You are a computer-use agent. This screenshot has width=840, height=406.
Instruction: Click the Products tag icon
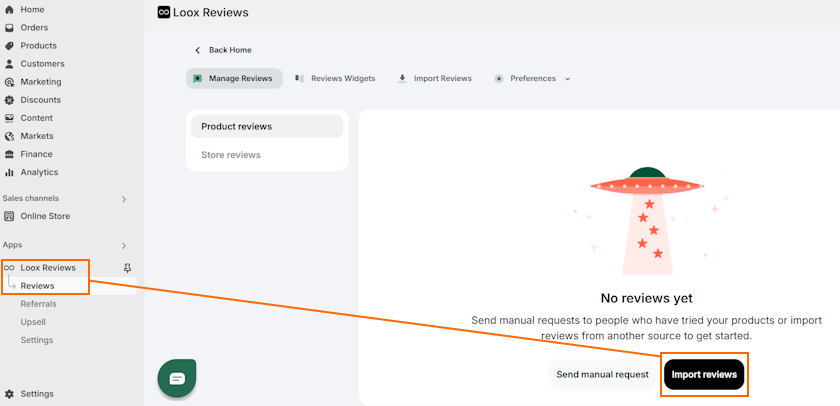click(9, 46)
